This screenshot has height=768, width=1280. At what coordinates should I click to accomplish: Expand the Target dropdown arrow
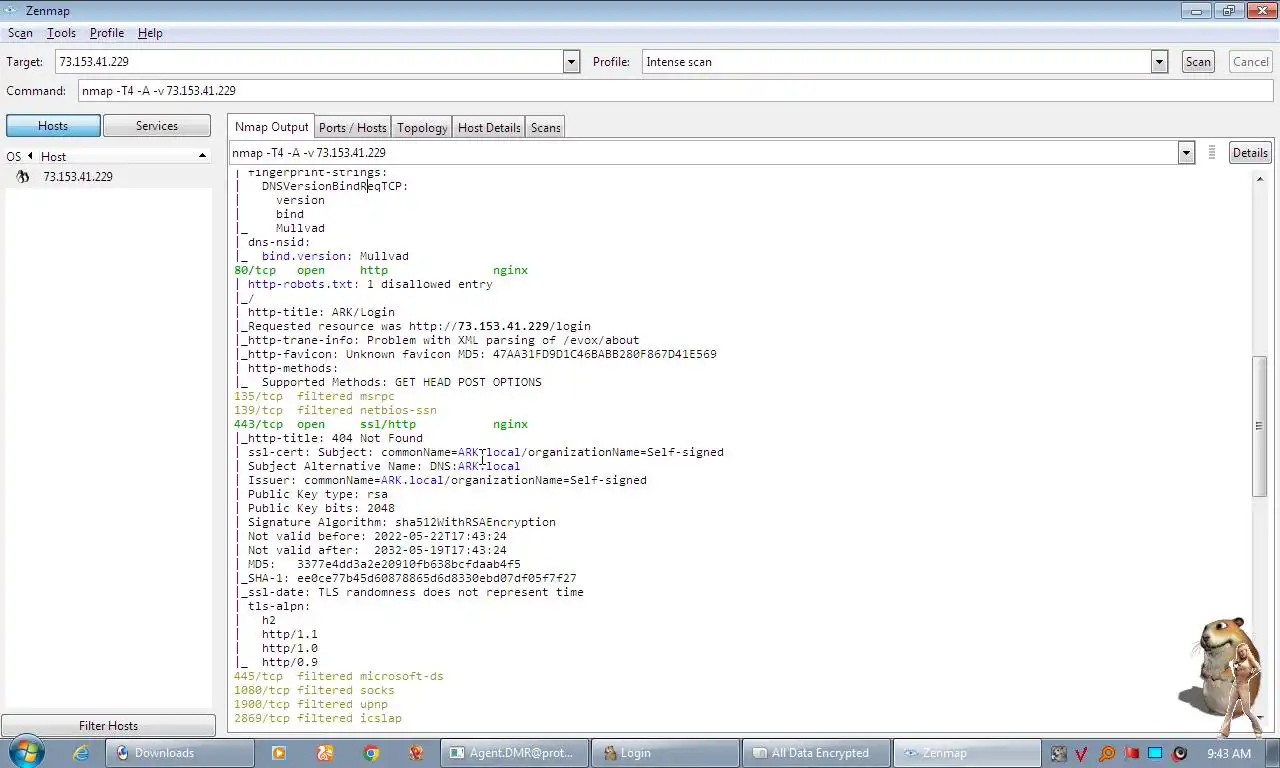(571, 62)
